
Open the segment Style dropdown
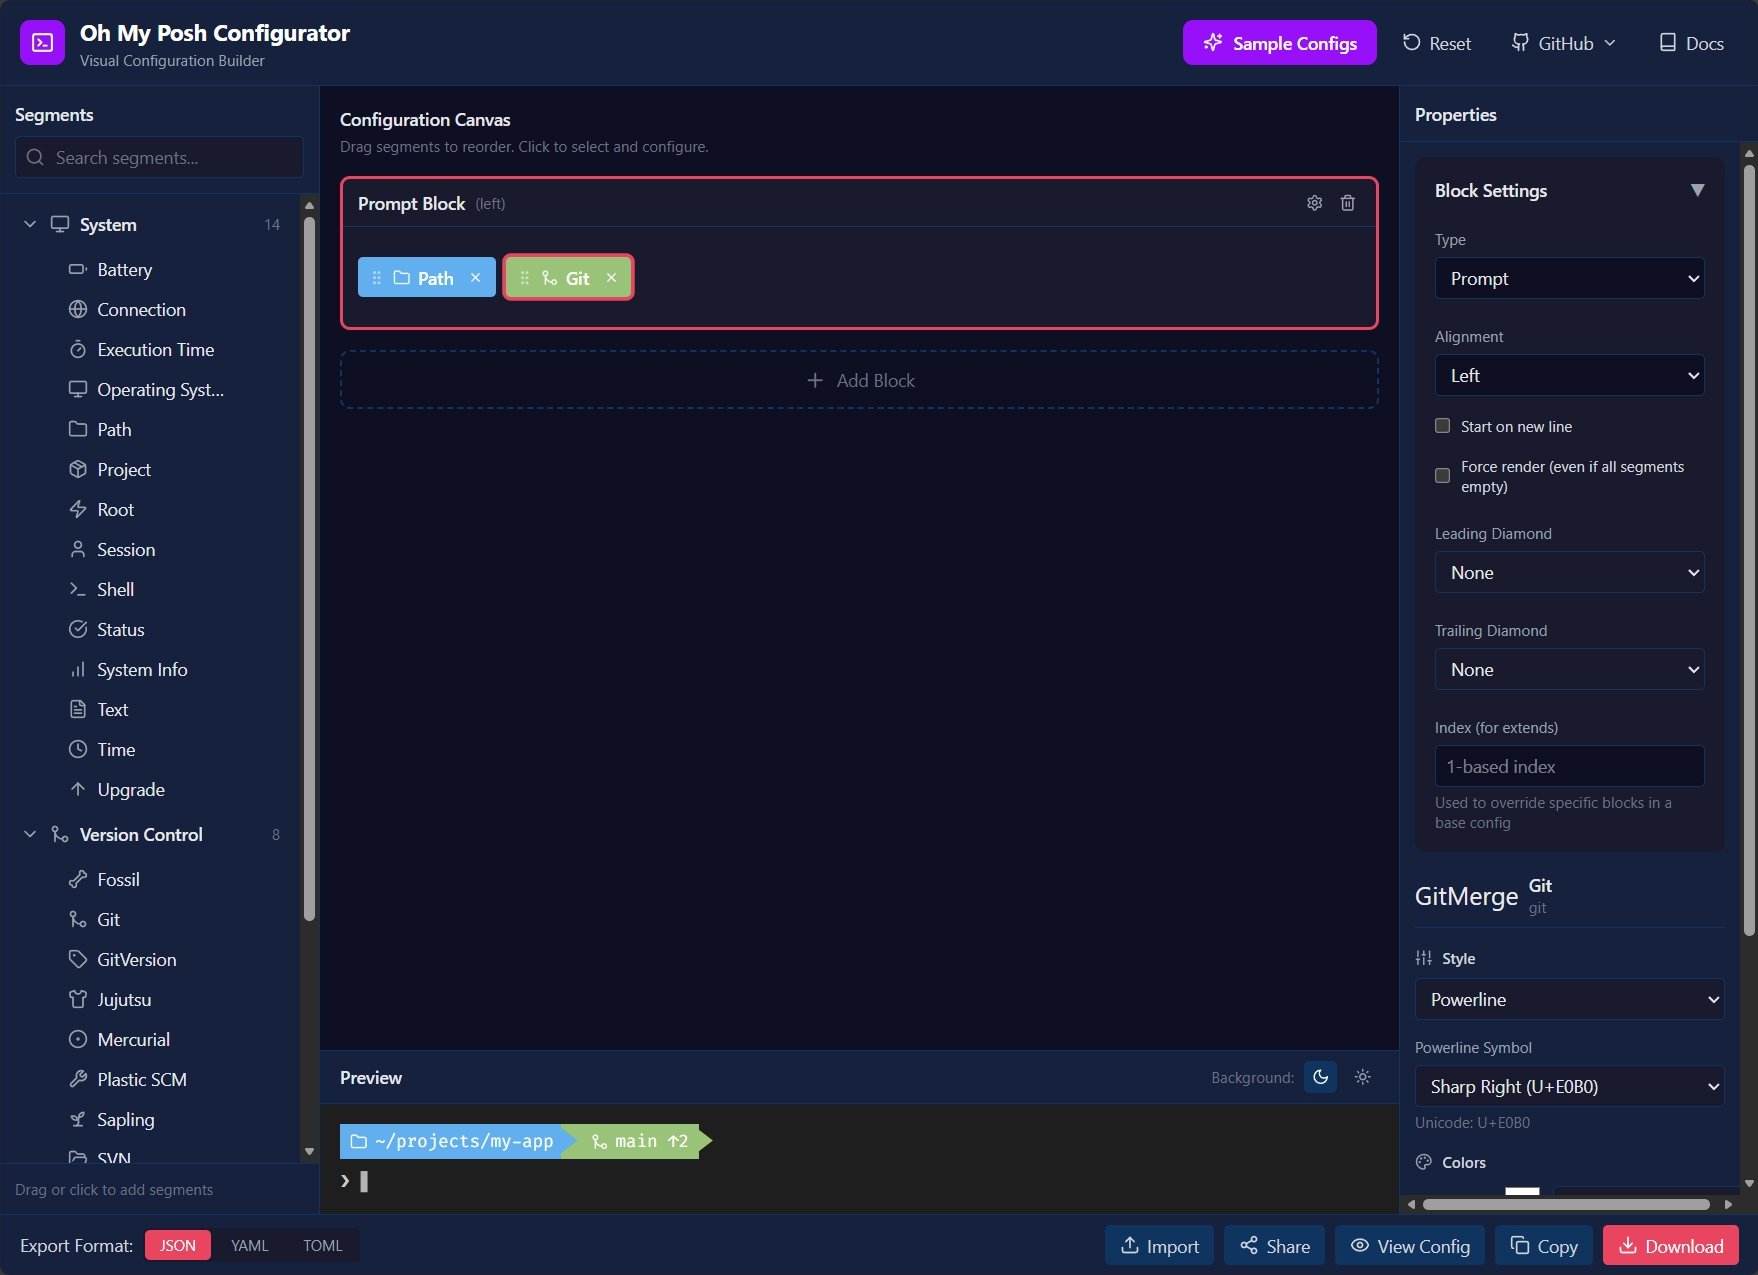pos(1570,1000)
